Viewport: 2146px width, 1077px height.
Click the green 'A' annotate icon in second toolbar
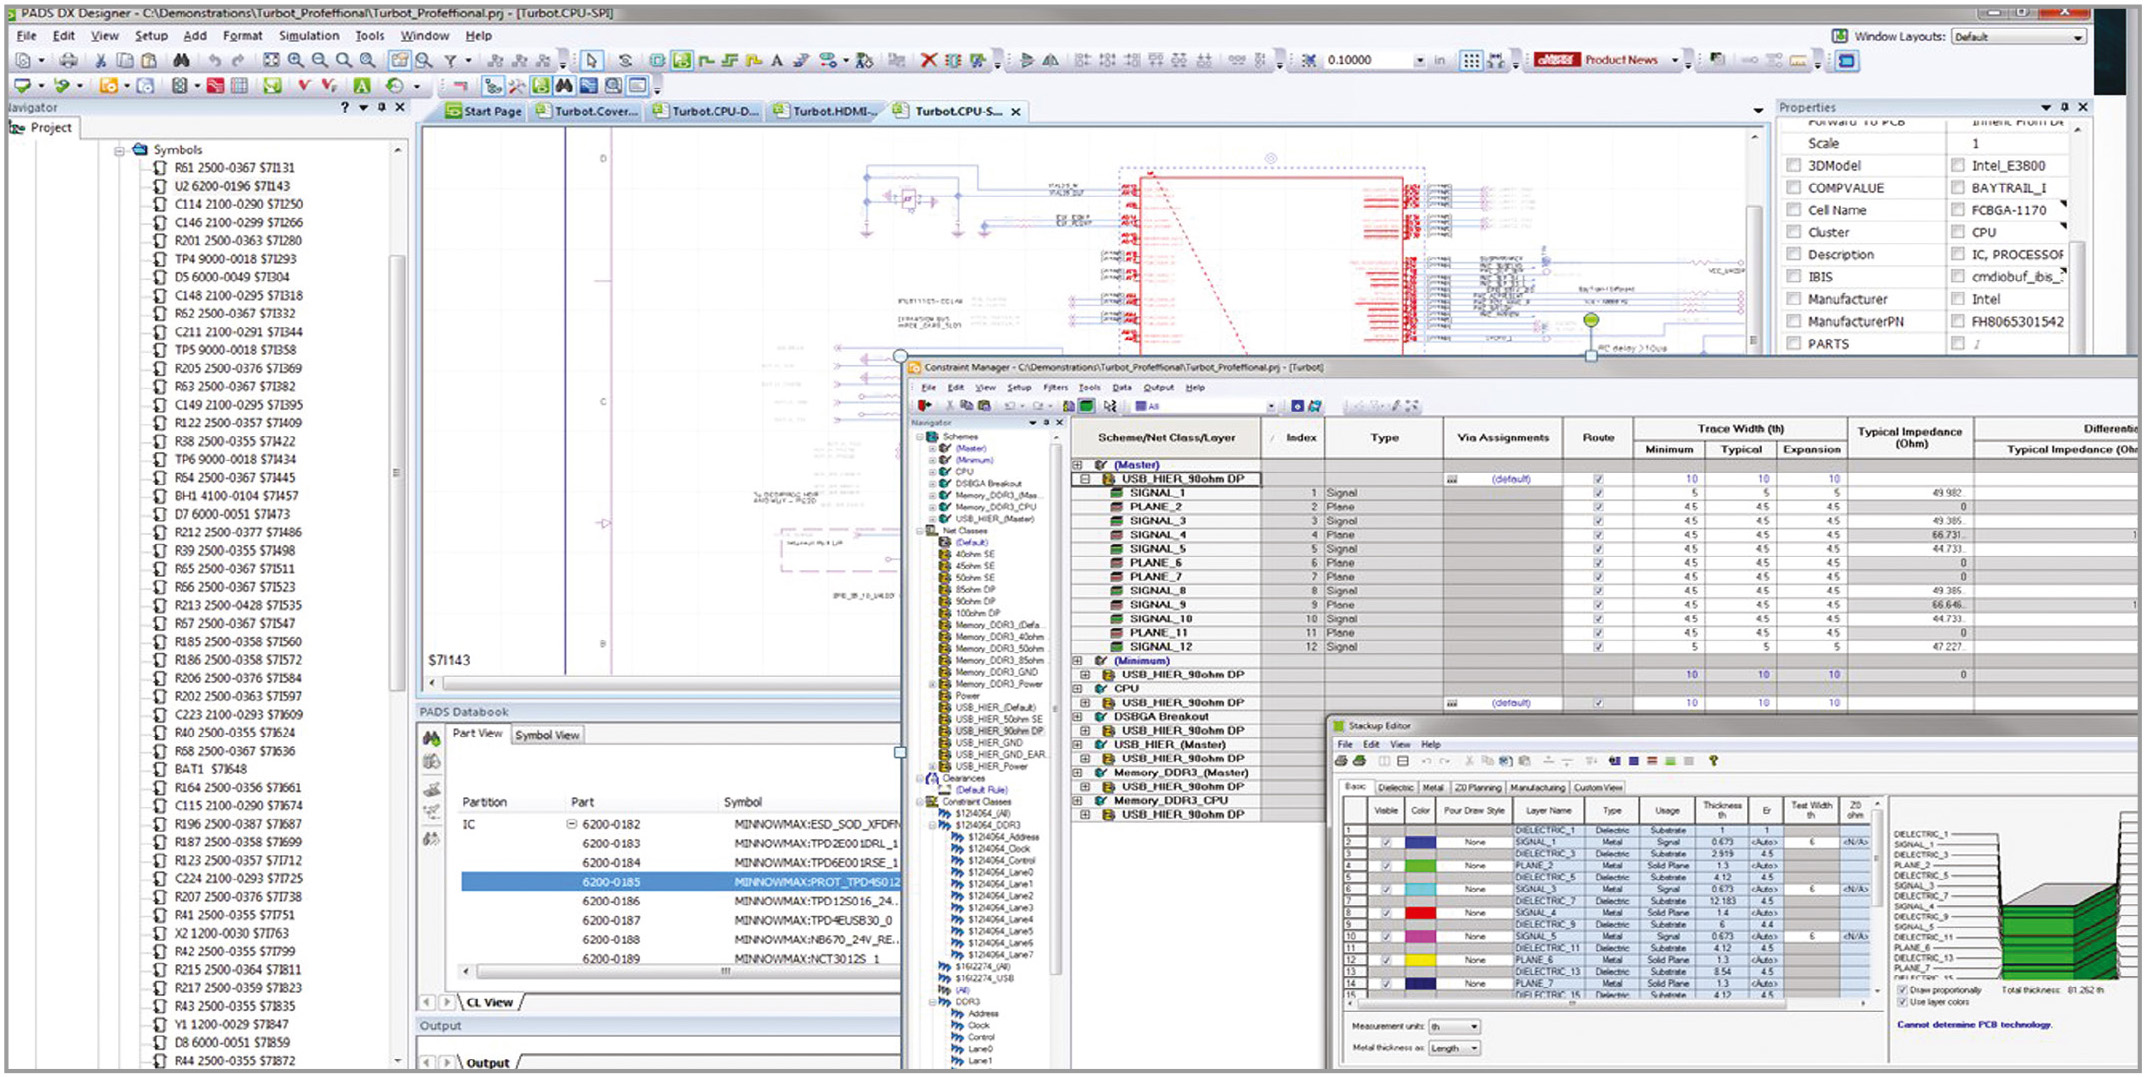tap(362, 86)
